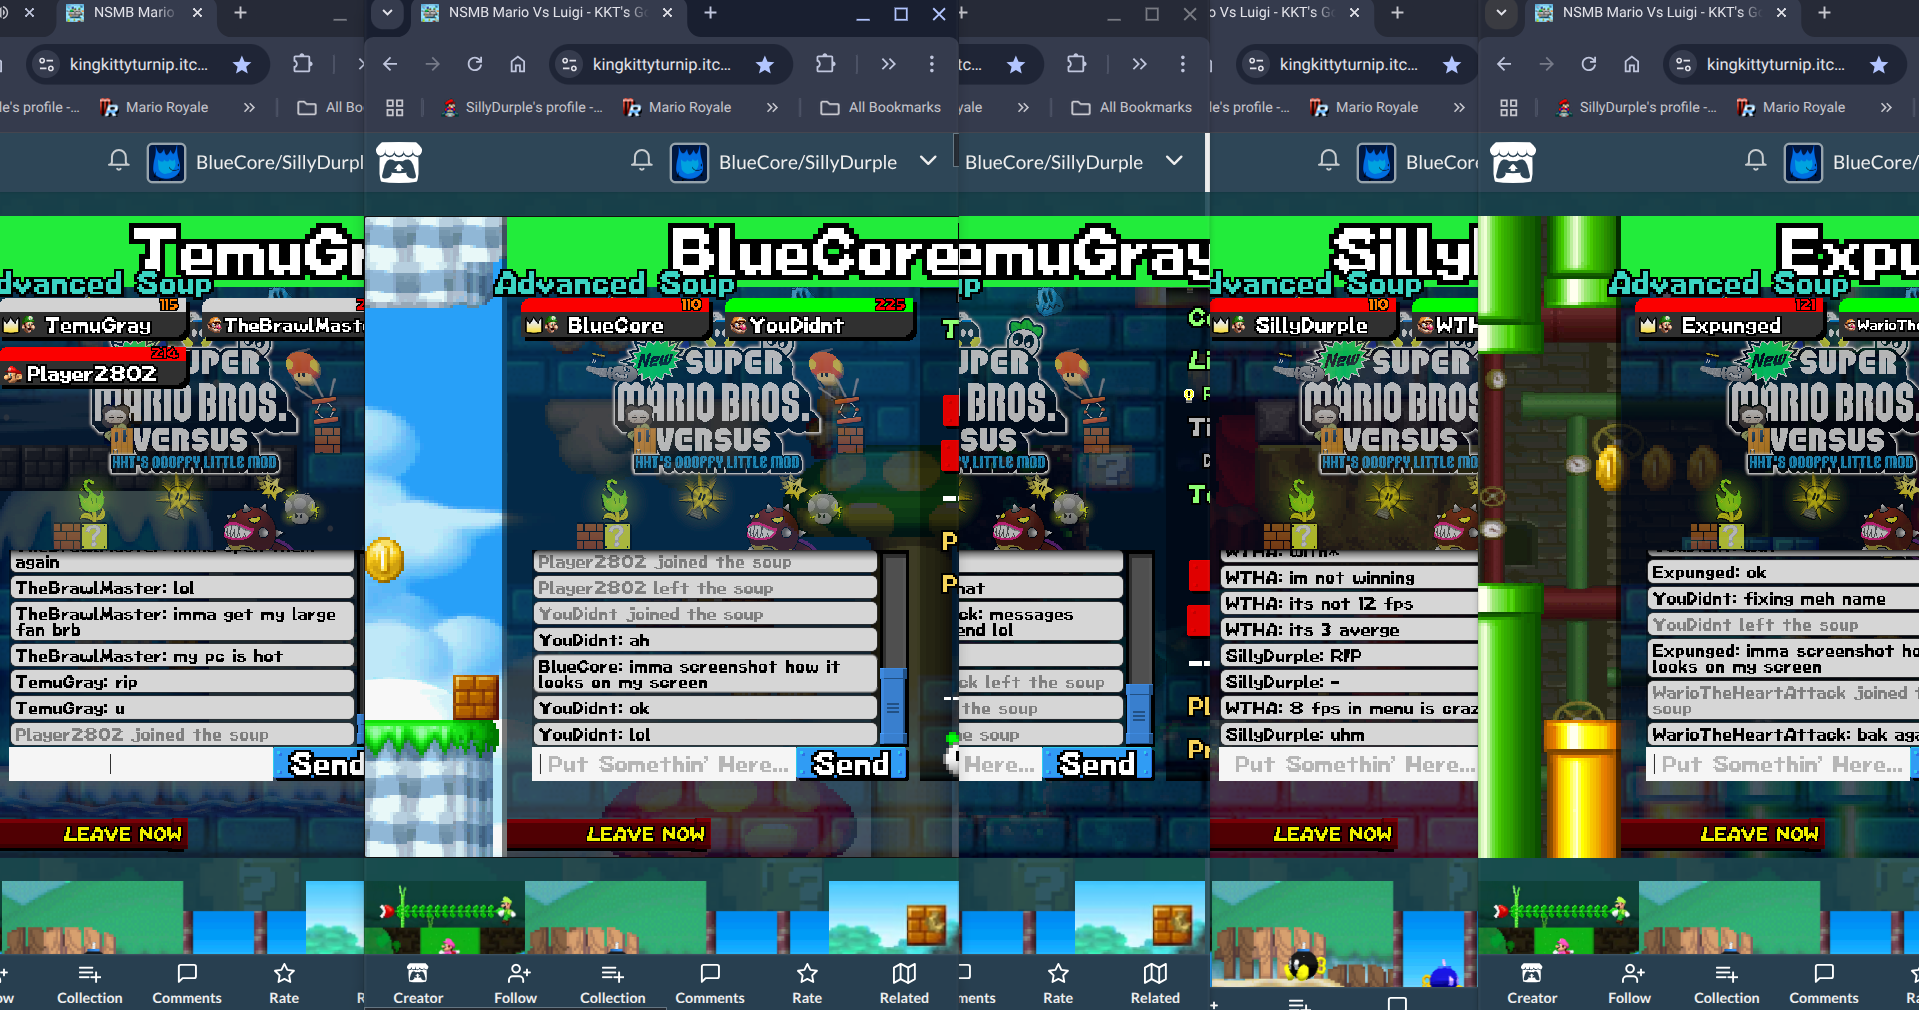Viewport: 1919px width, 1010px height.
Task: View site information in the BlueCore window
Action: pyautogui.click(x=570, y=64)
